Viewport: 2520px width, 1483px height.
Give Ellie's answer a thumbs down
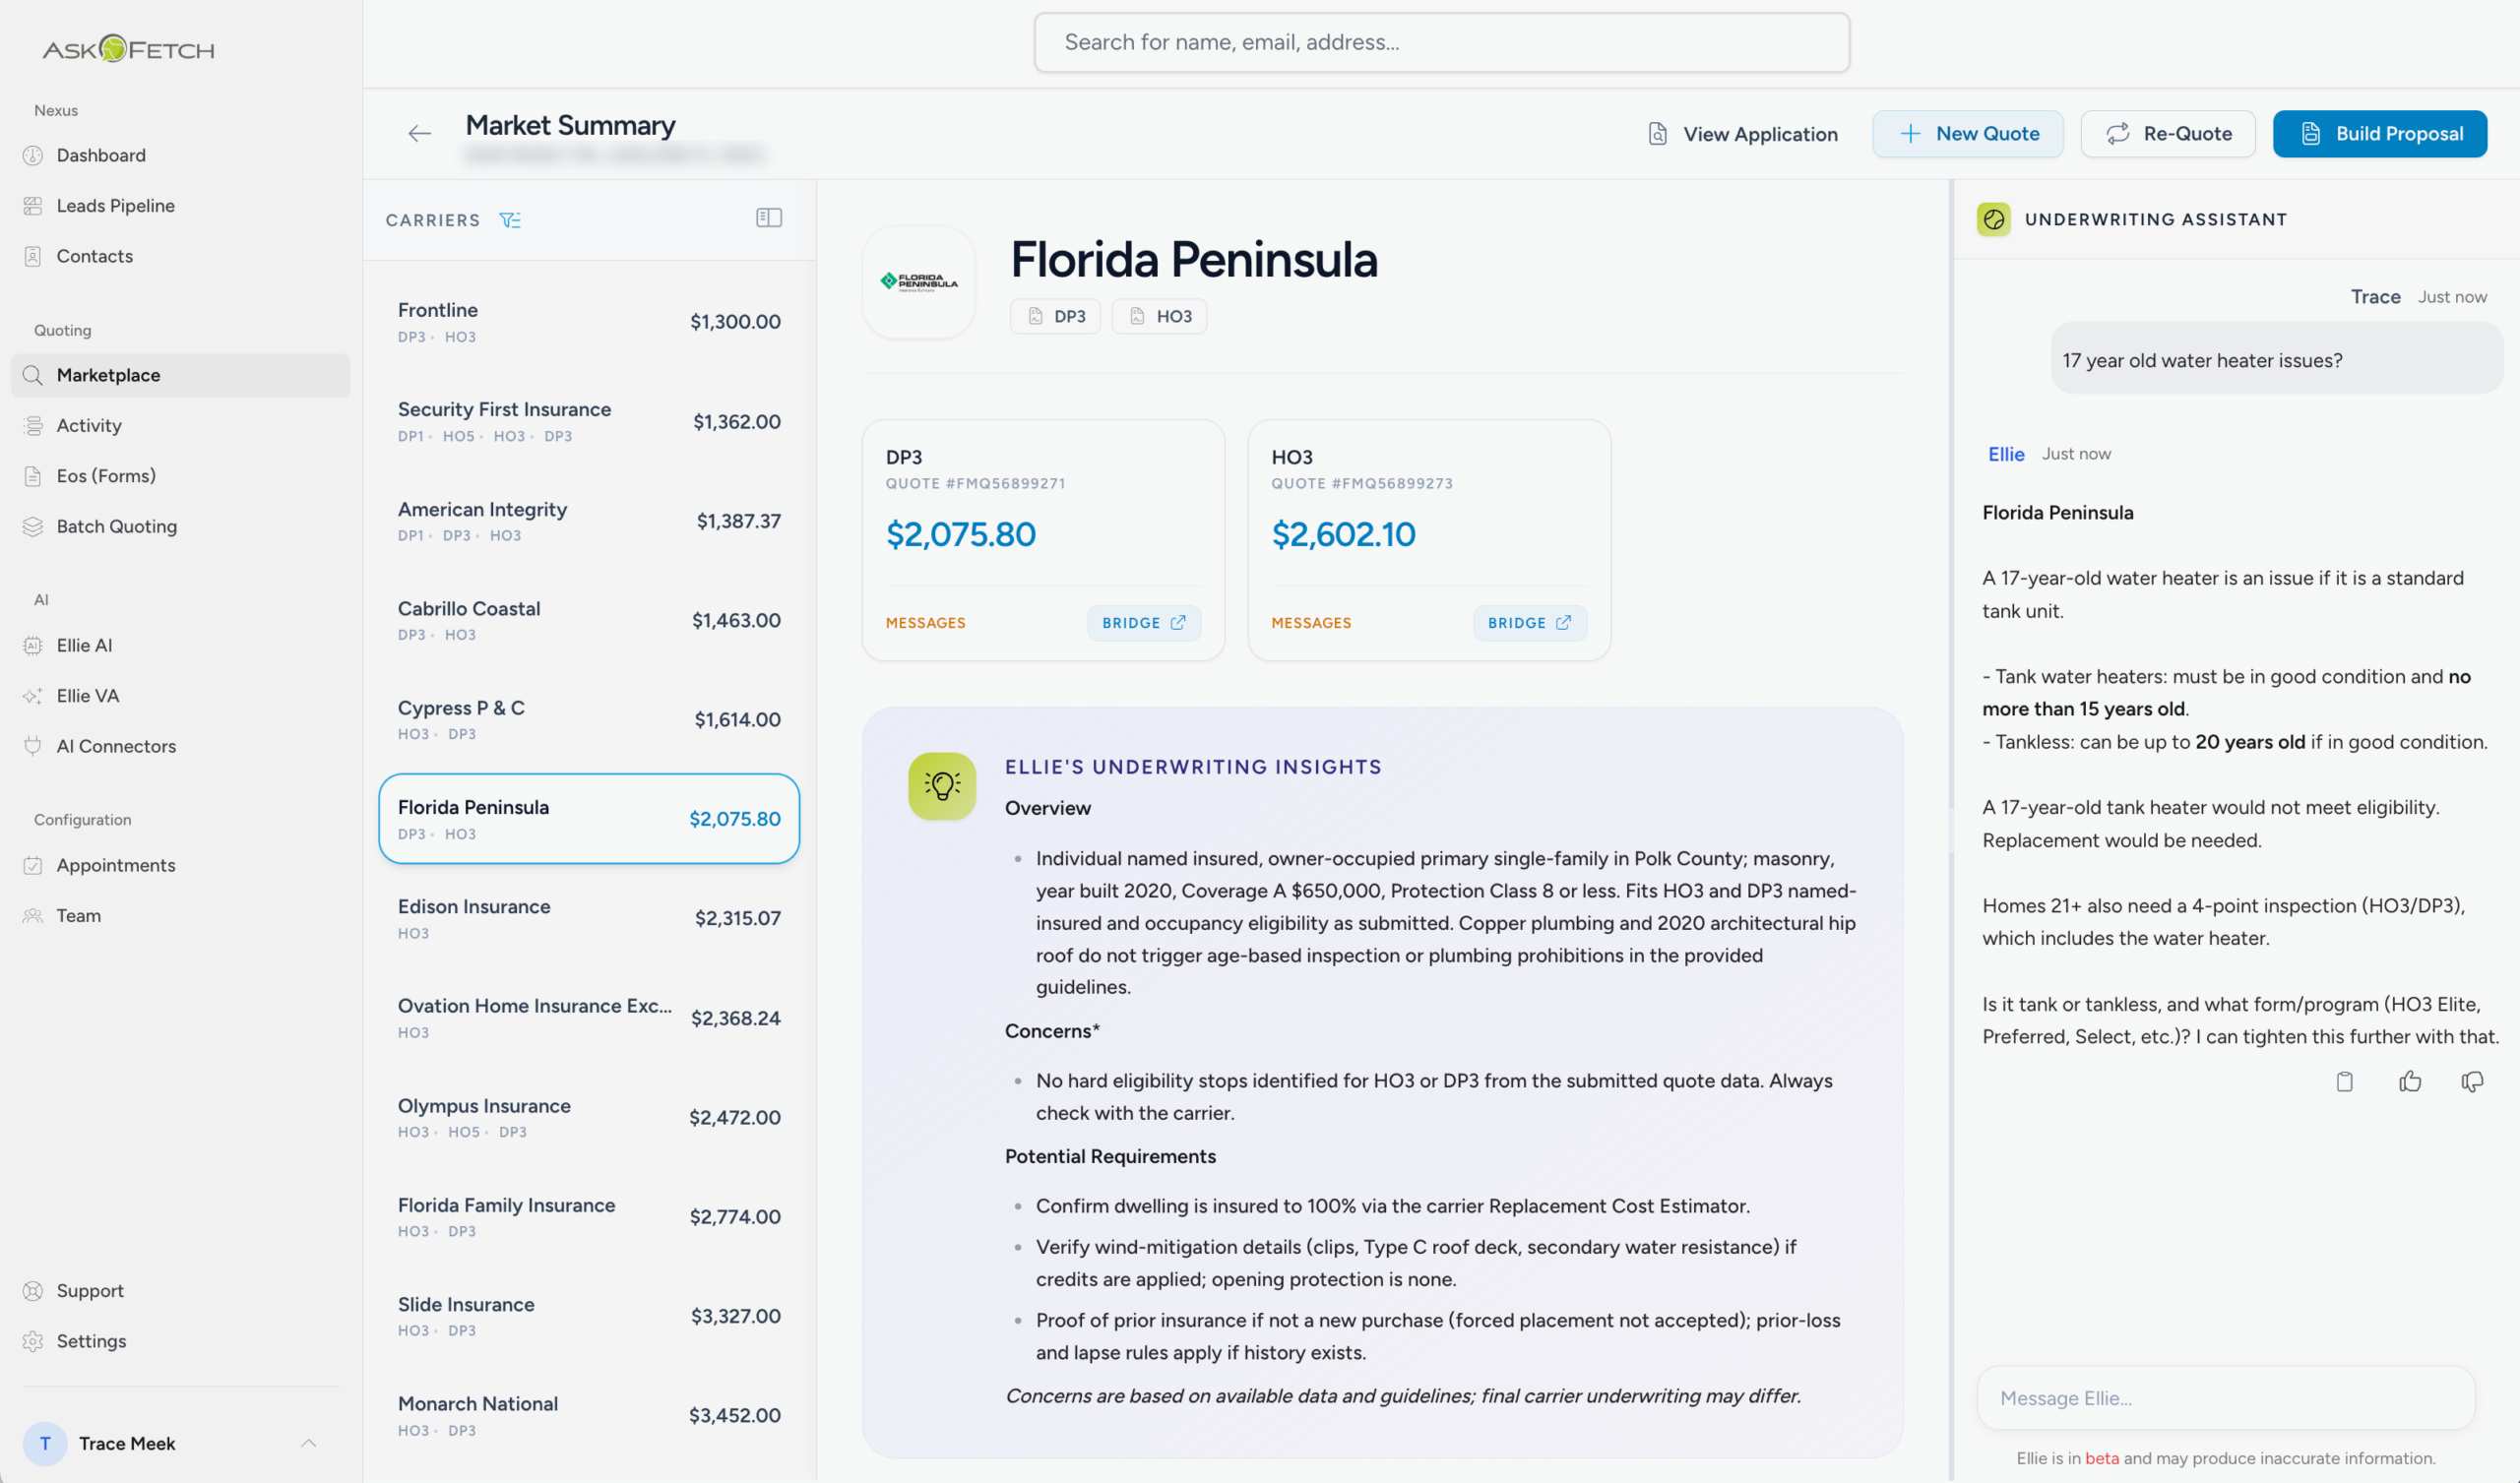click(x=2472, y=1081)
